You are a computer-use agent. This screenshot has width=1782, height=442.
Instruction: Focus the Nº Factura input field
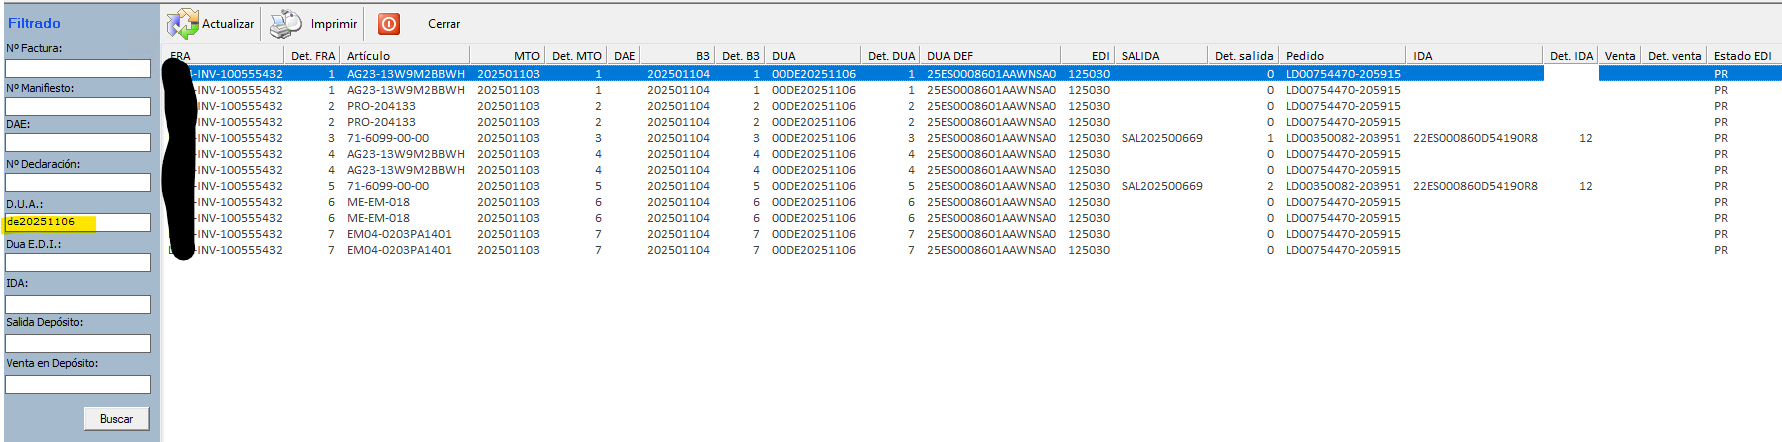(78, 68)
